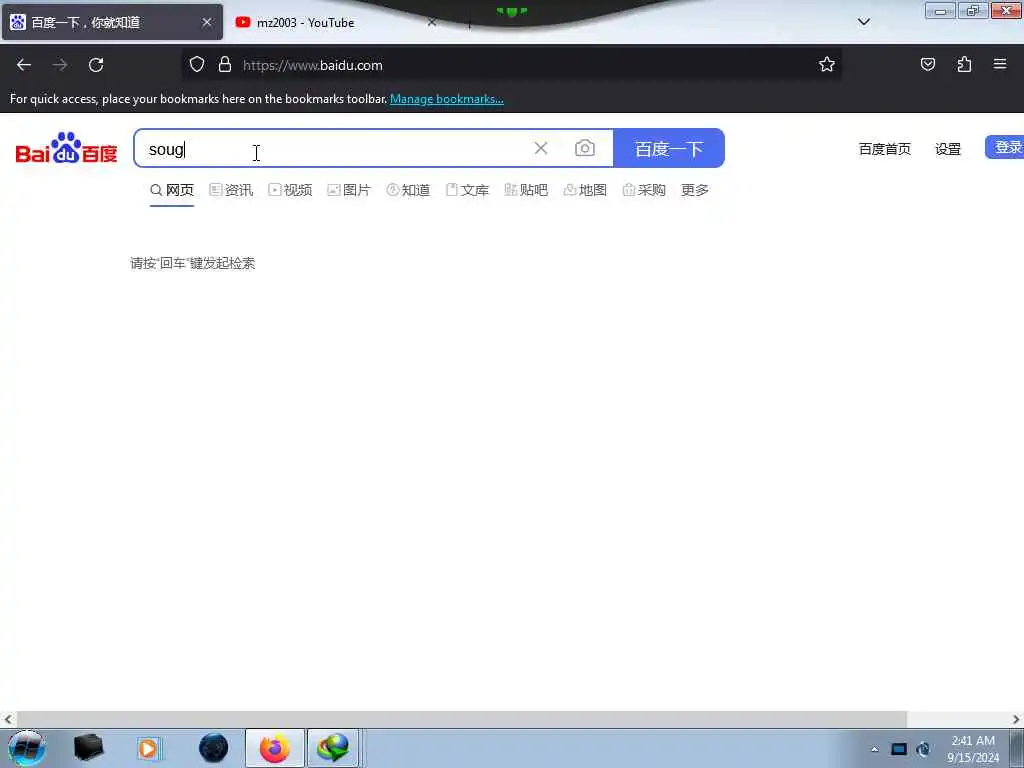Viewport: 1024px width, 768px height.
Task: Go forward with the forward arrow
Action: (x=60, y=65)
